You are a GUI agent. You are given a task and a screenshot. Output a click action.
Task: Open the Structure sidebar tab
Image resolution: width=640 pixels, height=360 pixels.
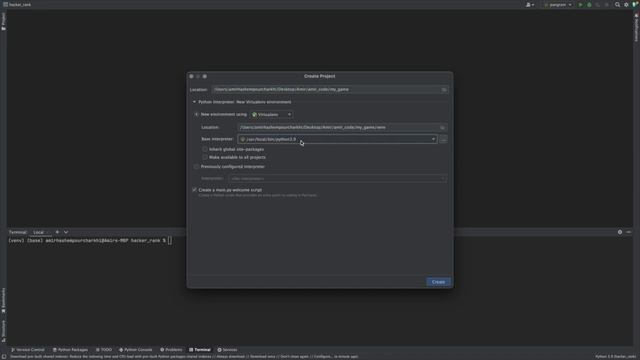(x=3, y=331)
